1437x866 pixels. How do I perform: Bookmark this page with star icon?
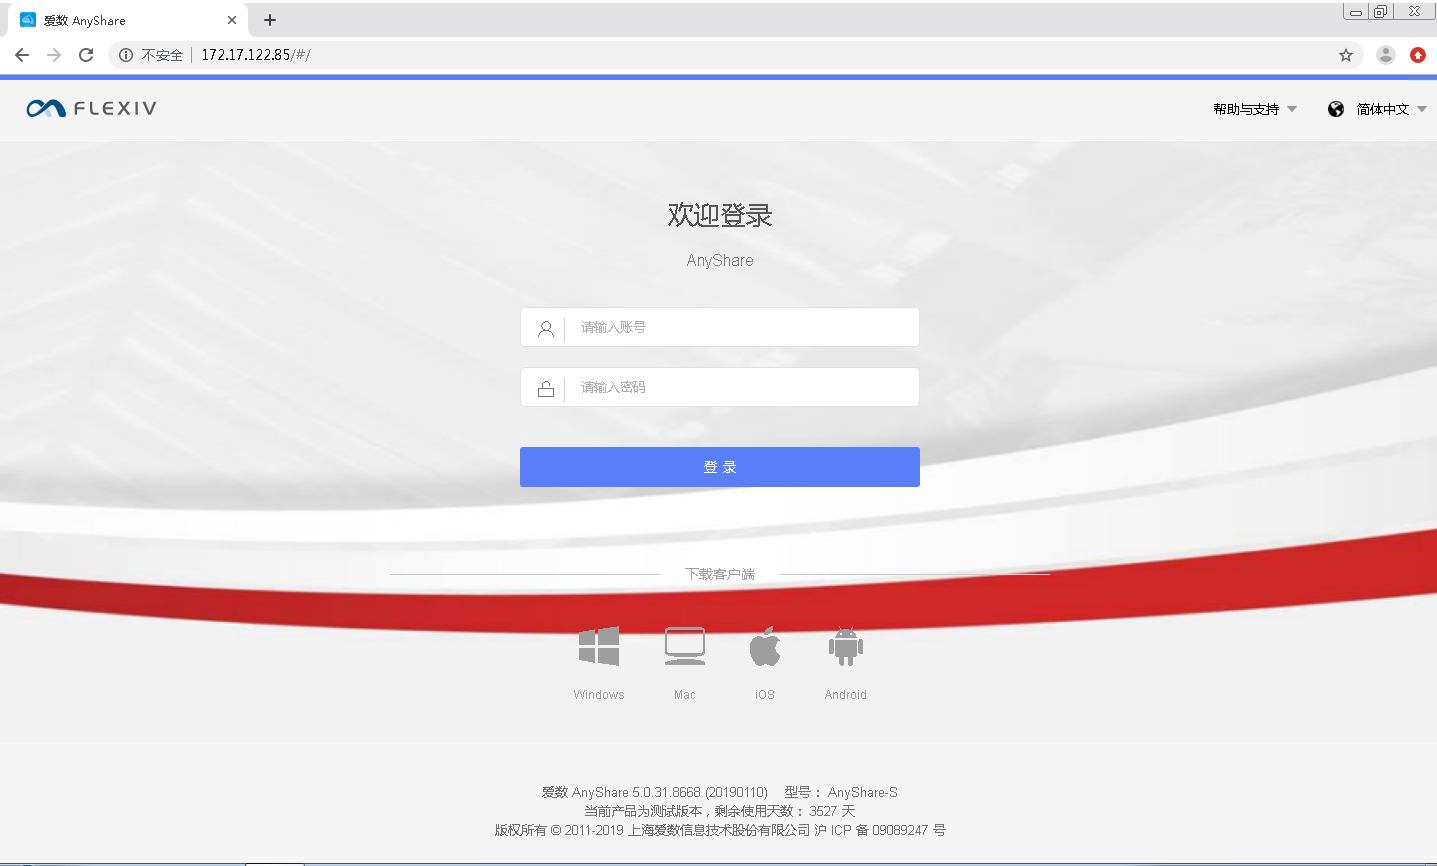click(x=1346, y=55)
